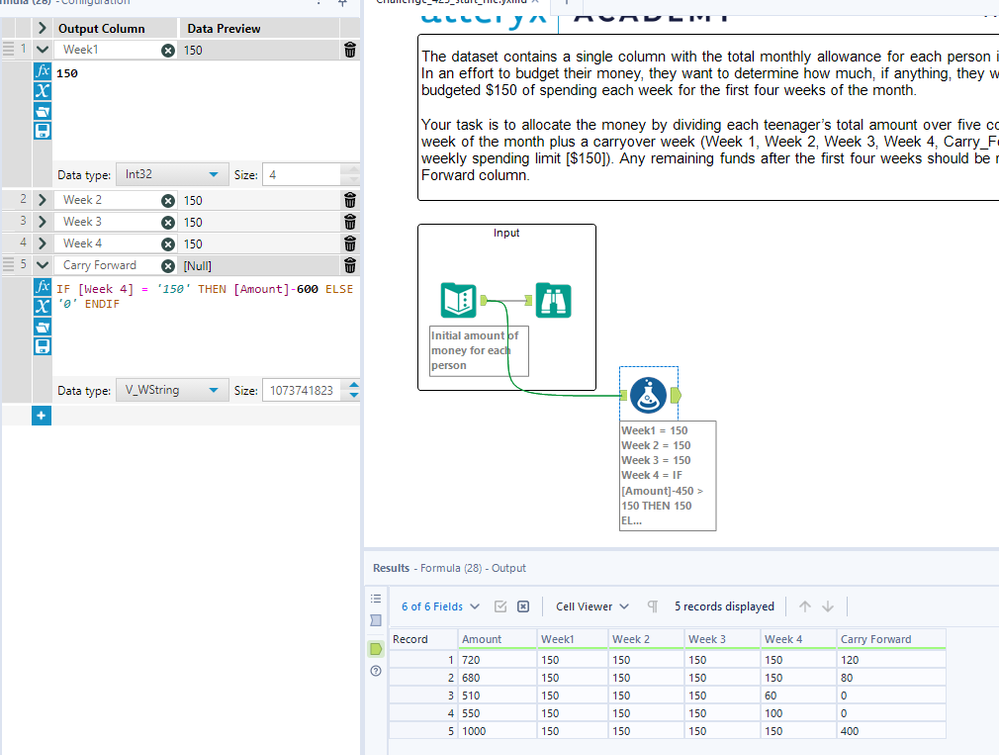This screenshot has width=999, height=755.
Task: Open the Cell Viewer dropdown
Action: tap(593, 607)
